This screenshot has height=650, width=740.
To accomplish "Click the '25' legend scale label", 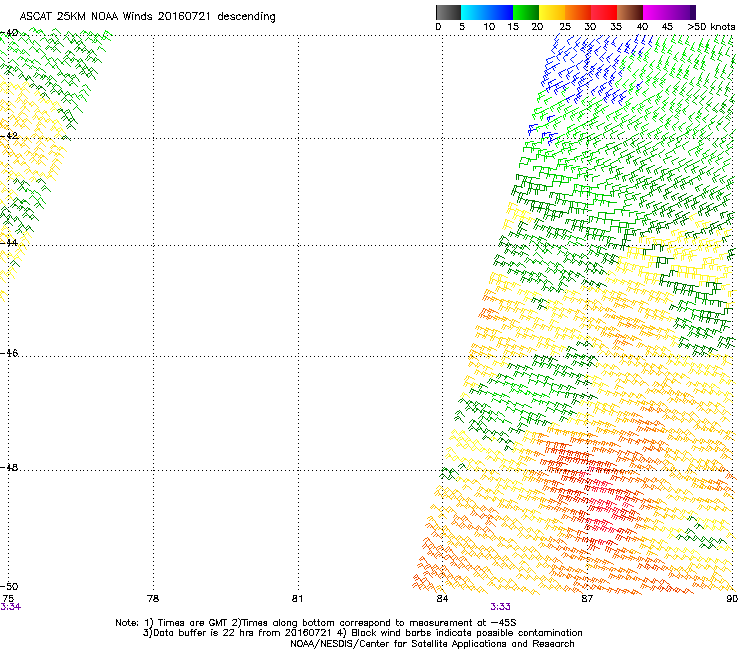I will [565, 26].
